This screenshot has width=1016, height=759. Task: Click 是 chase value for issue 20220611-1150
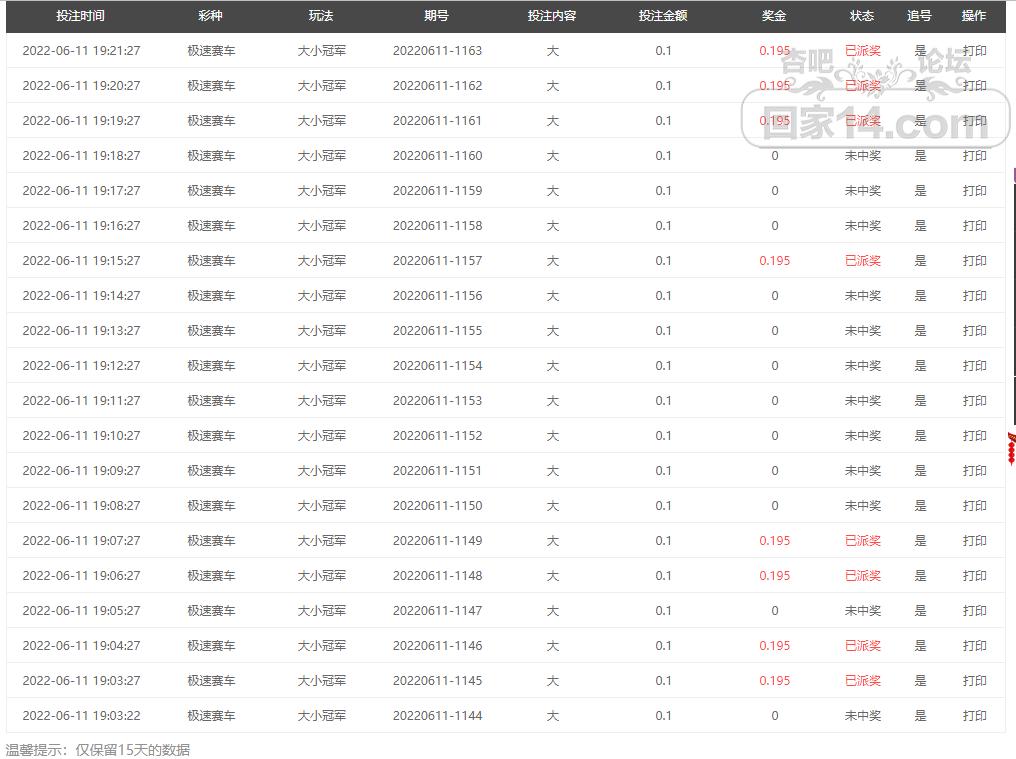point(920,506)
